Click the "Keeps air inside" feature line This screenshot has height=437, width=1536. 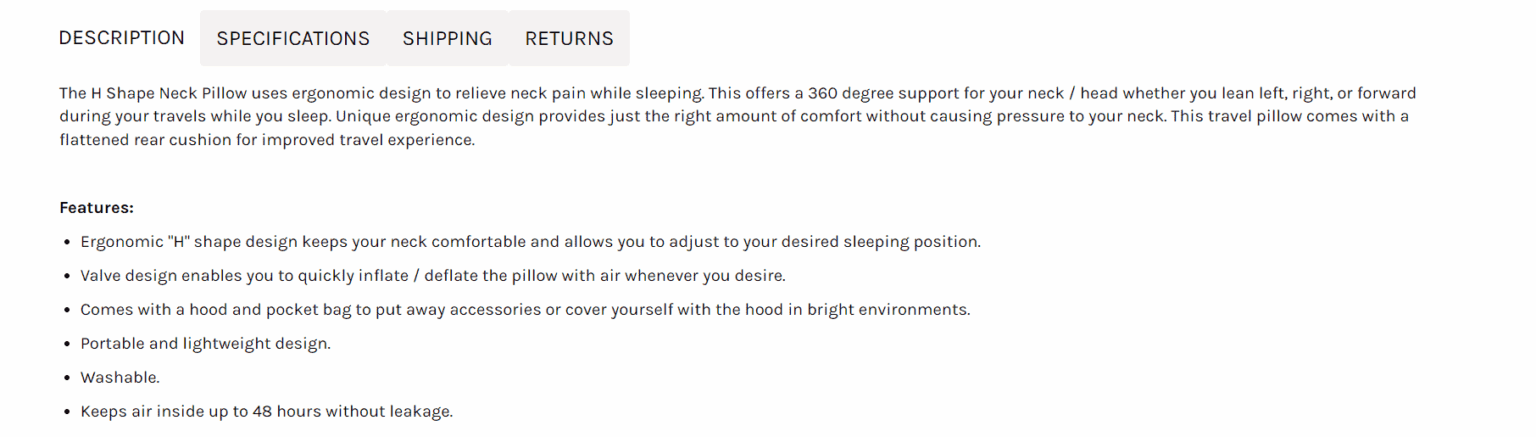[x=266, y=412]
